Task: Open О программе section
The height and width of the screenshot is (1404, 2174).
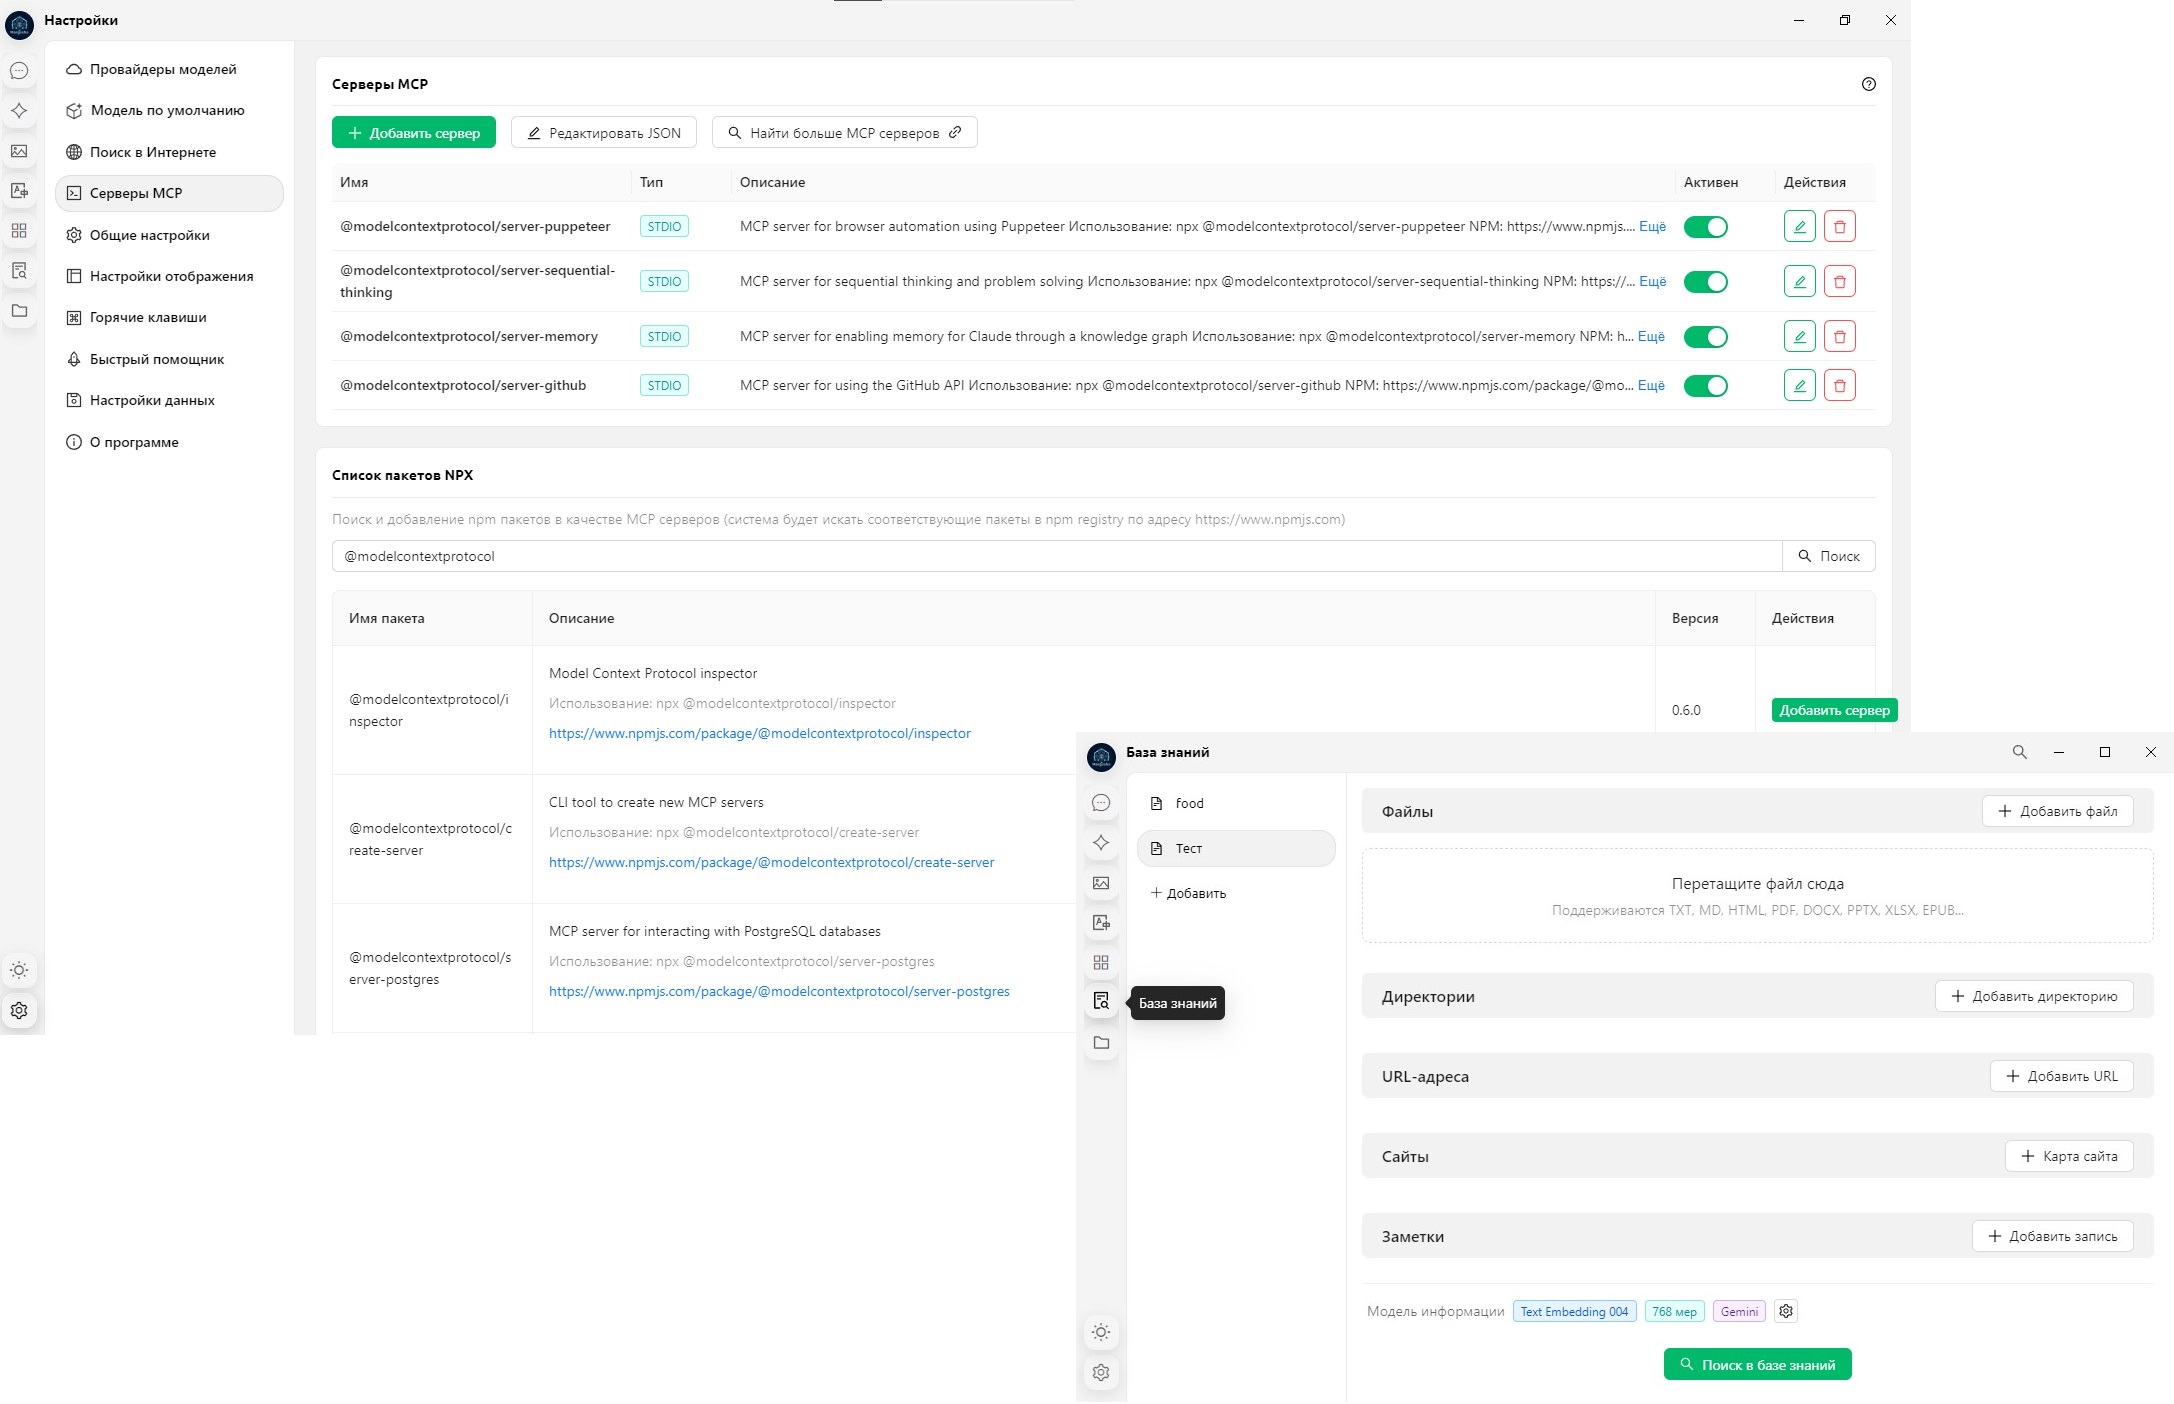Action: tap(169, 442)
